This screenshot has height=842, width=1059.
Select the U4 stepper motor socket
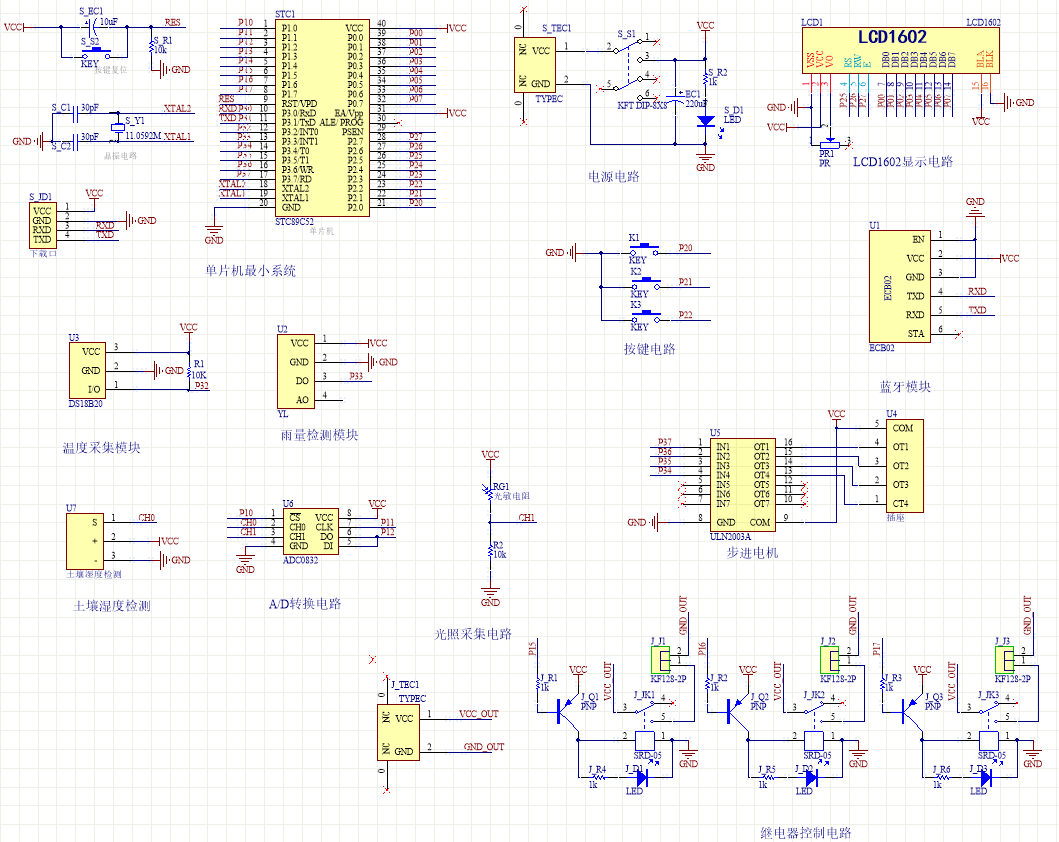click(904, 466)
